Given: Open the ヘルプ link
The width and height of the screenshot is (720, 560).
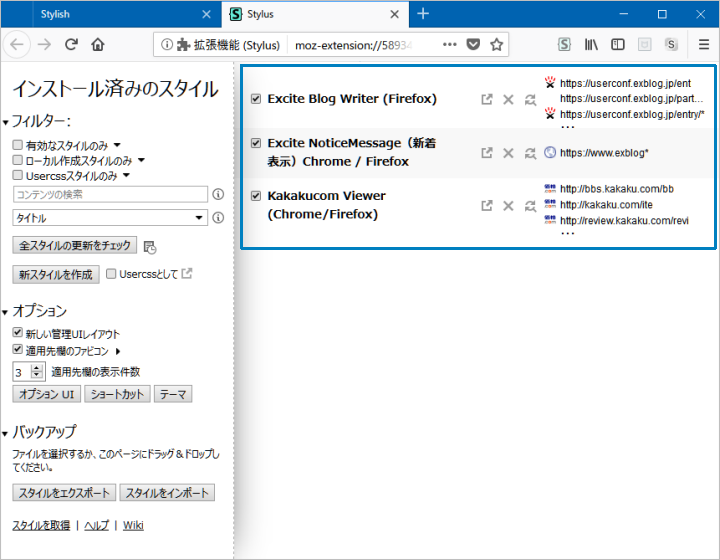Looking at the screenshot, I should tap(96, 525).
